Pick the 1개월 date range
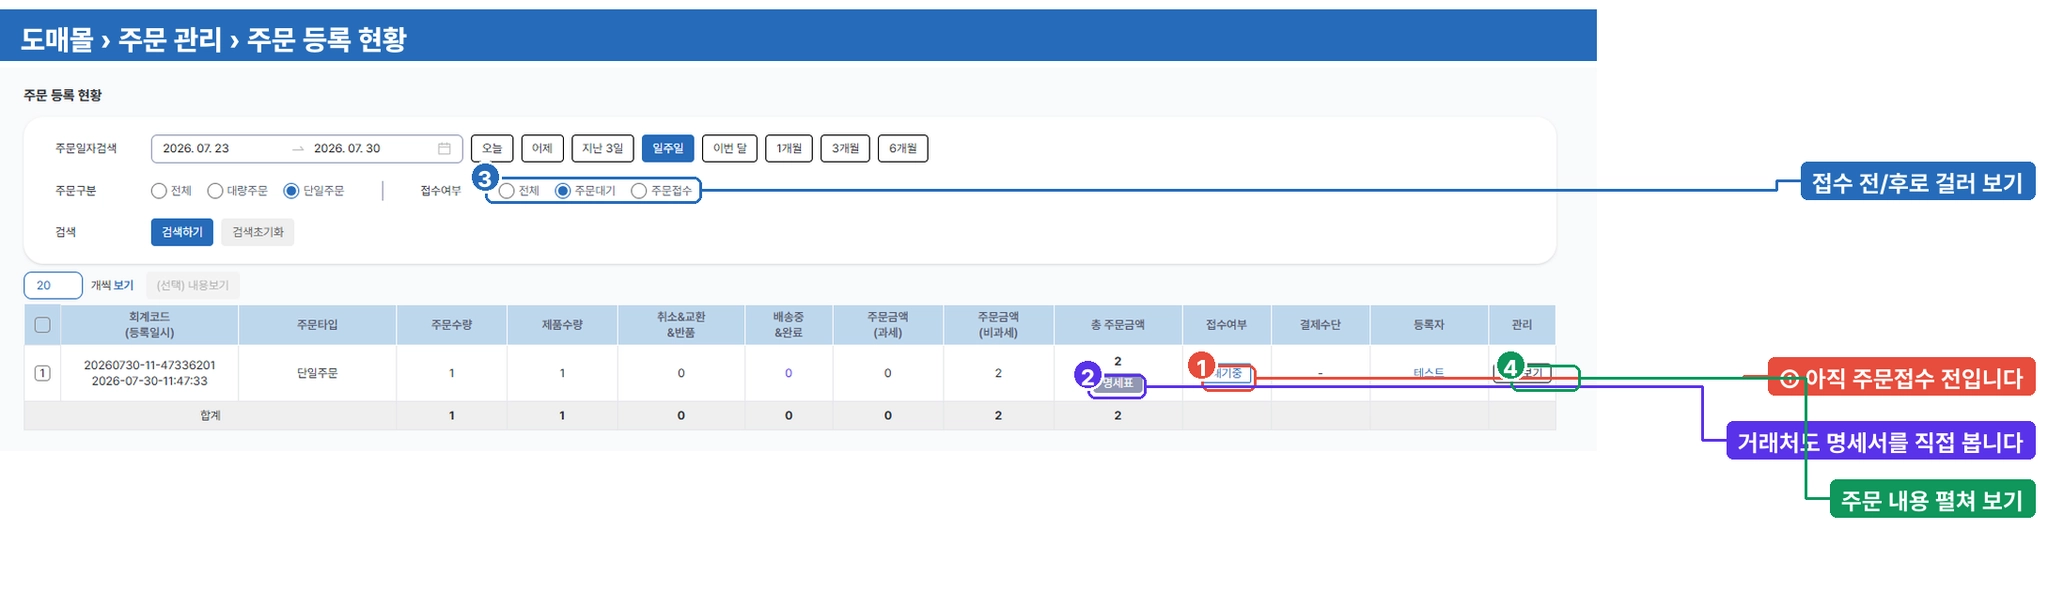This screenshot has width=2048, height=592. (789, 149)
